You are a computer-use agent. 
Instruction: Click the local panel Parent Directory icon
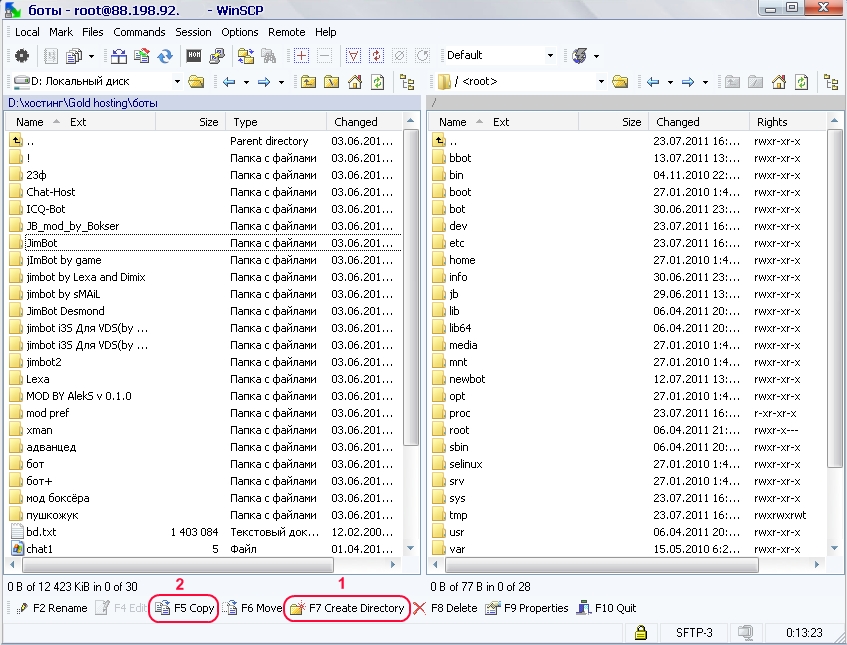[308, 82]
